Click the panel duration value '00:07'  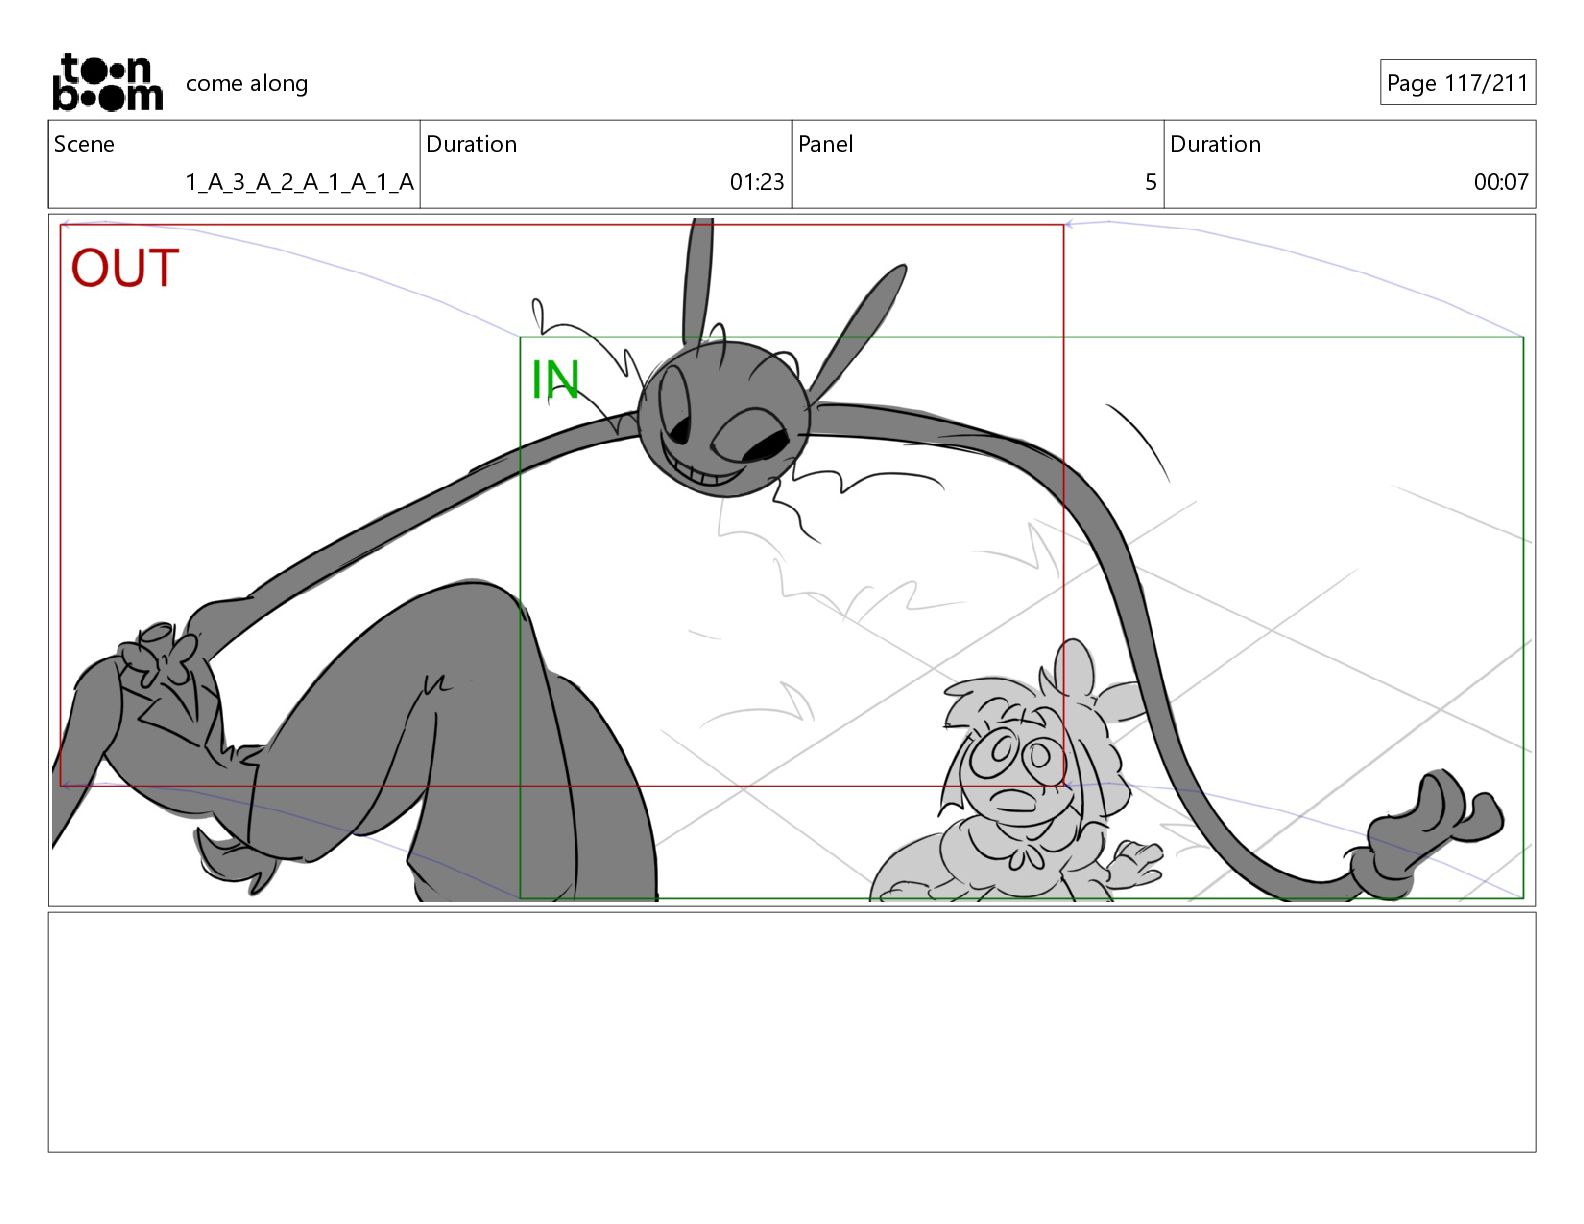(x=1501, y=182)
